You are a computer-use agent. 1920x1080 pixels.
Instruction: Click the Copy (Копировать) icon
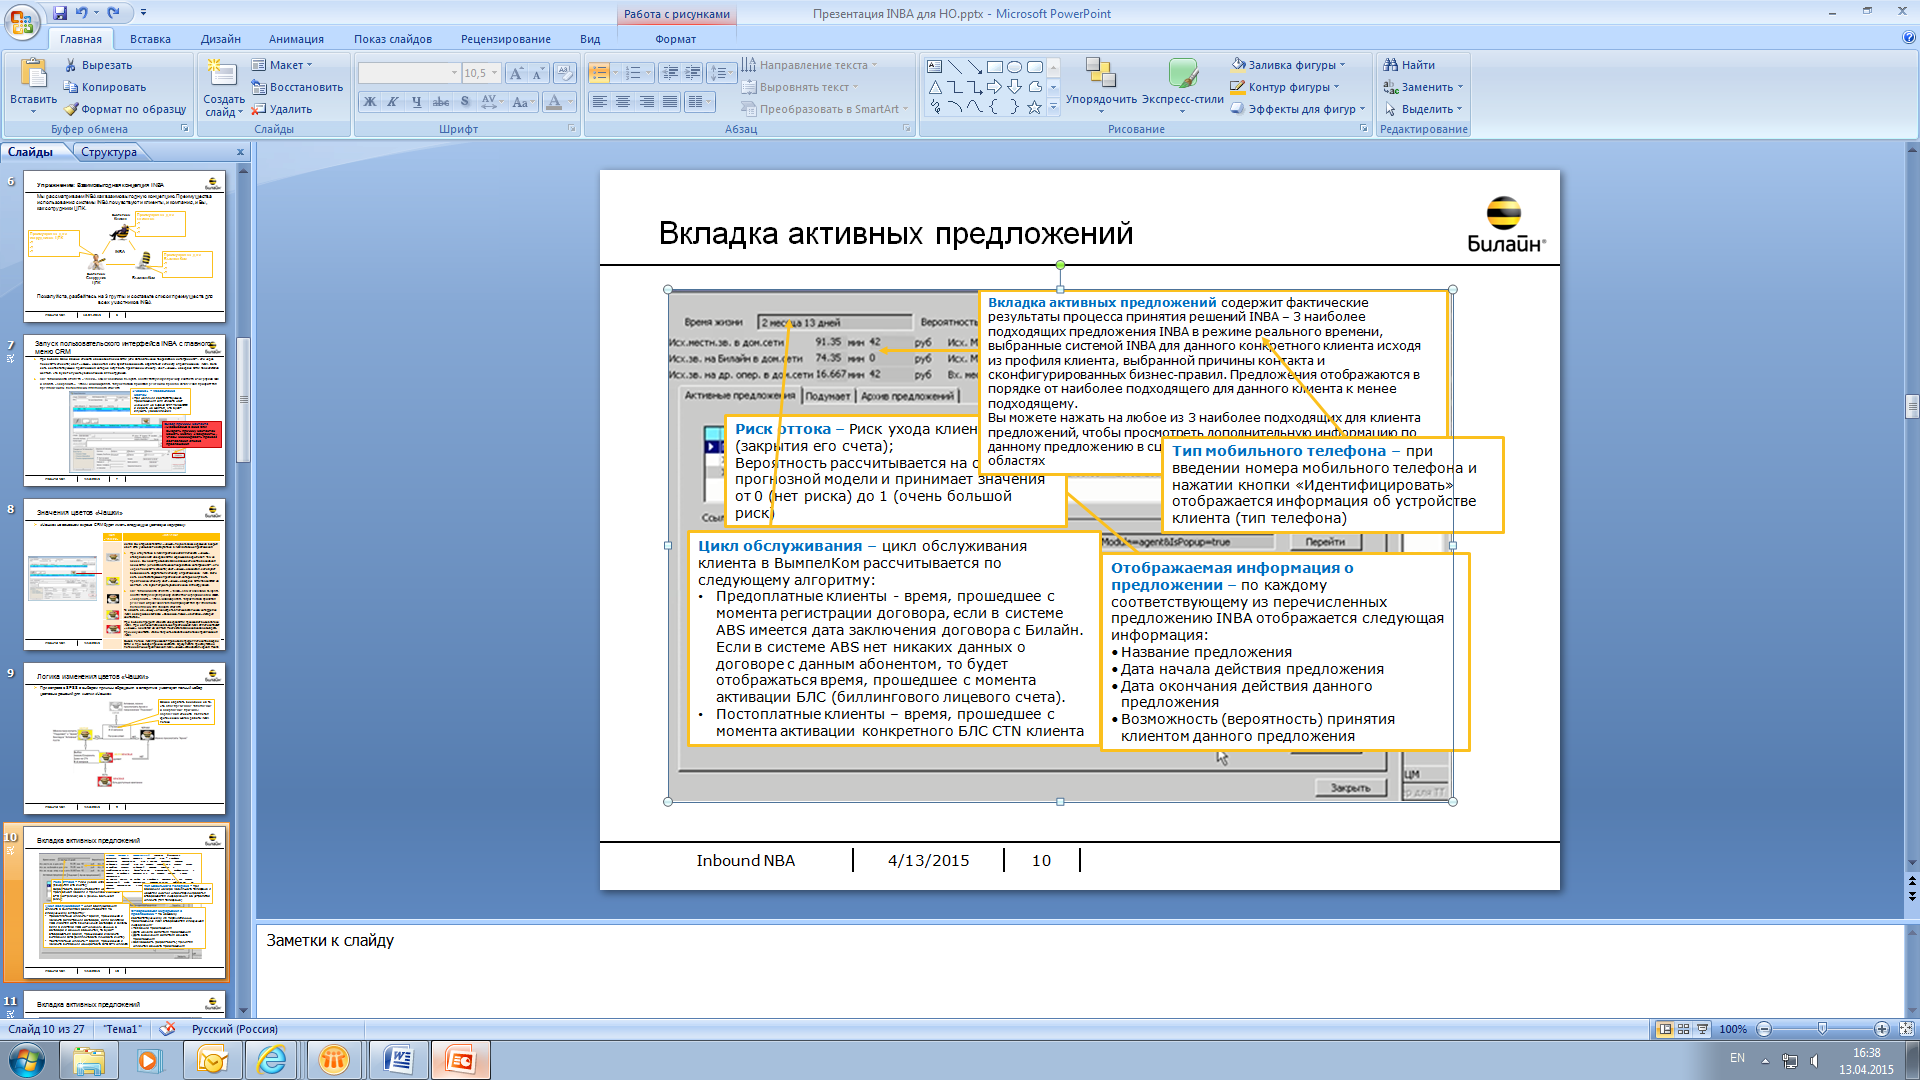(71, 87)
